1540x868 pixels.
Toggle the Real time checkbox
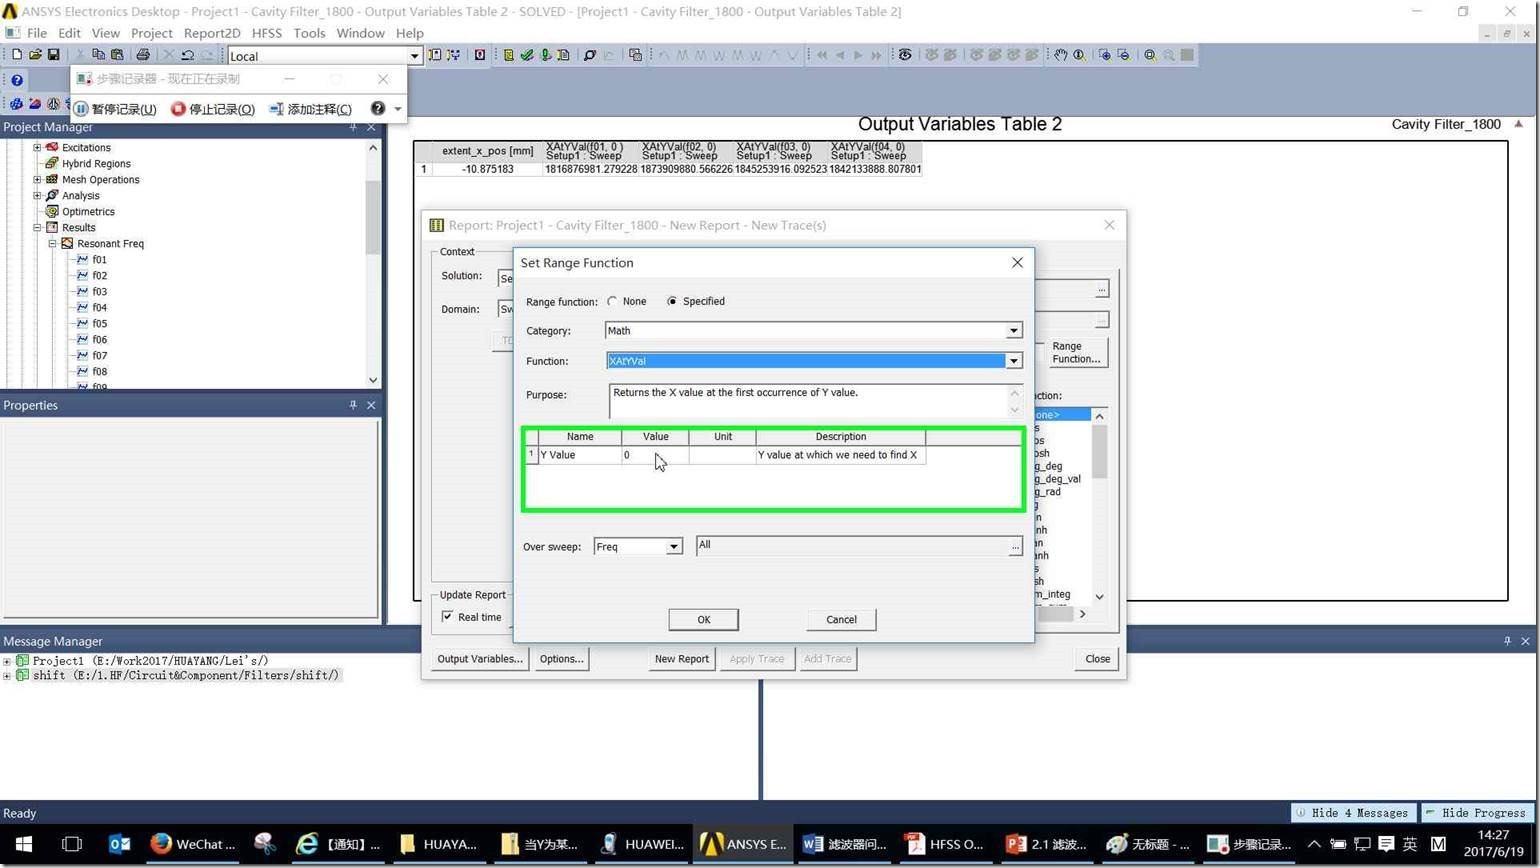coord(447,617)
